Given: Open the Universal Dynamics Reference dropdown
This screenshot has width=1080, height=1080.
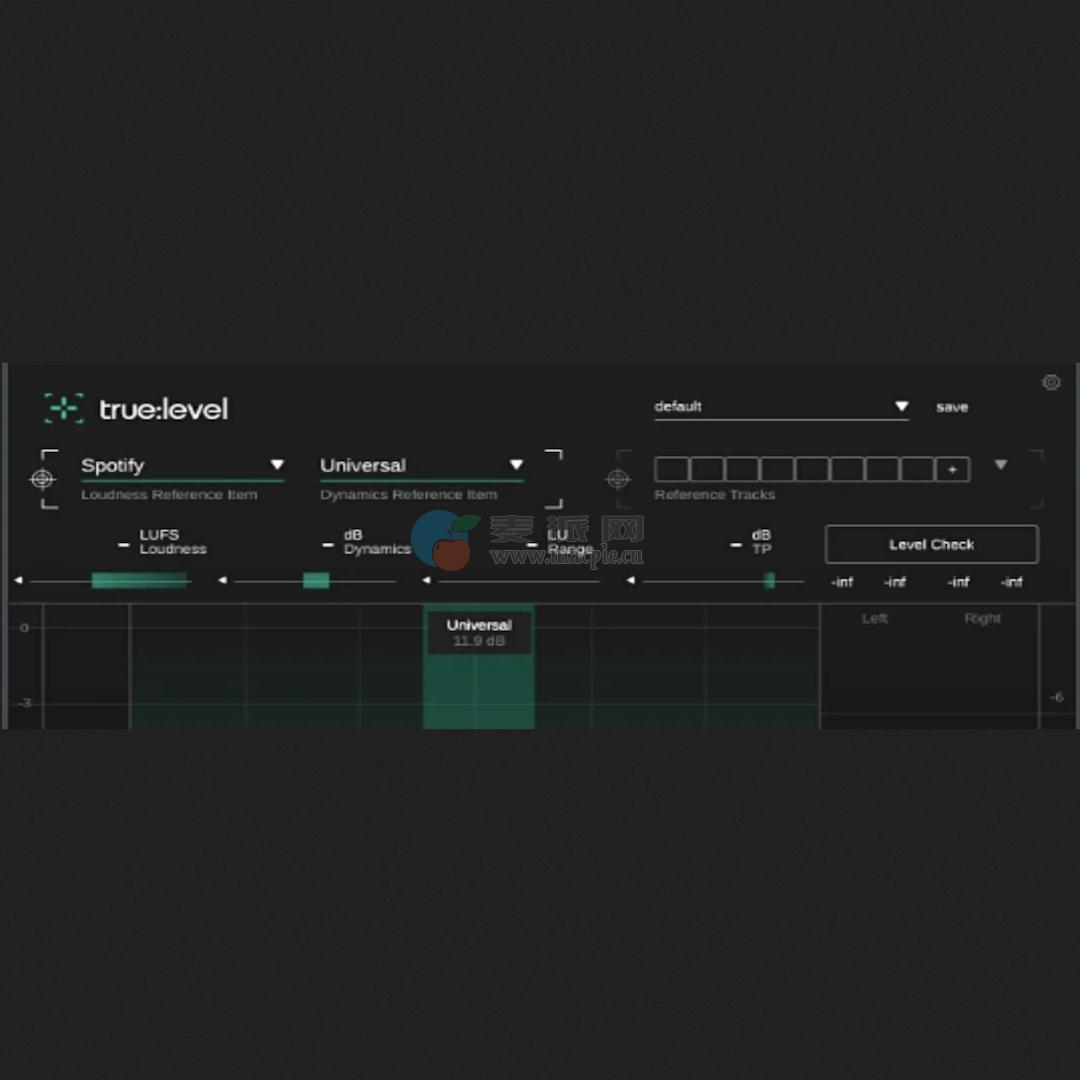Looking at the screenshot, I should [x=516, y=464].
